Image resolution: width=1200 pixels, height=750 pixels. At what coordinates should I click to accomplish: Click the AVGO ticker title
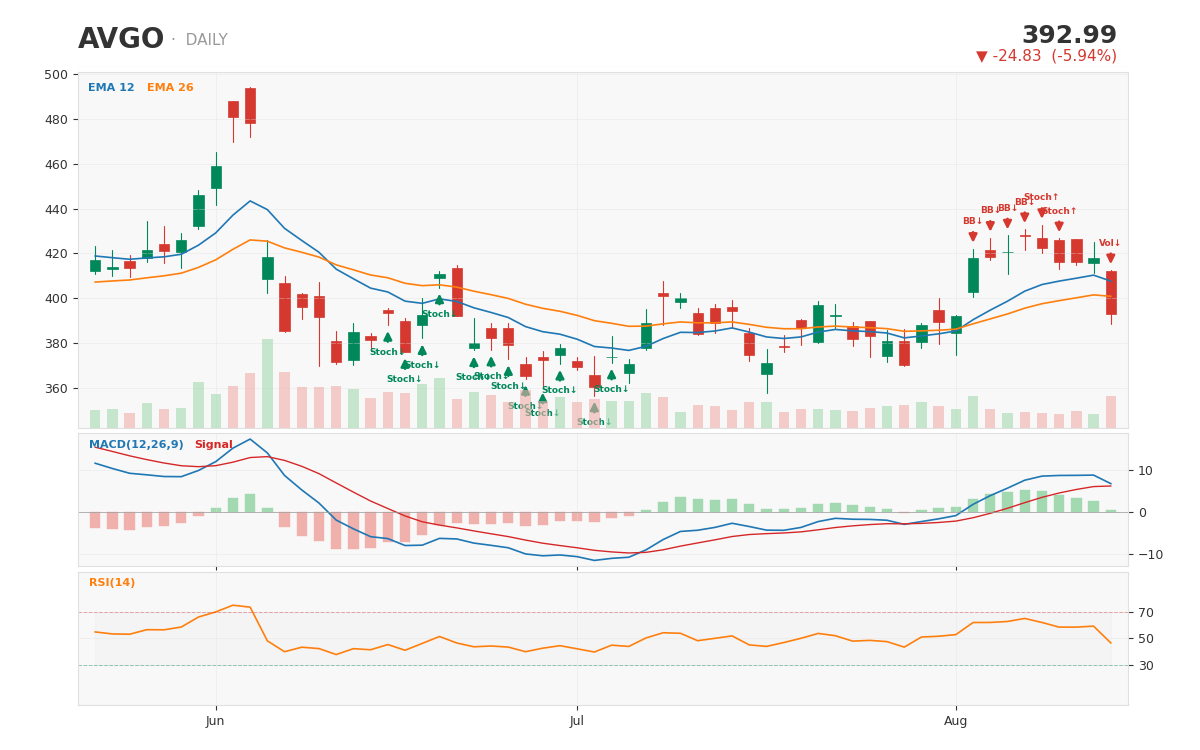click(121, 39)
